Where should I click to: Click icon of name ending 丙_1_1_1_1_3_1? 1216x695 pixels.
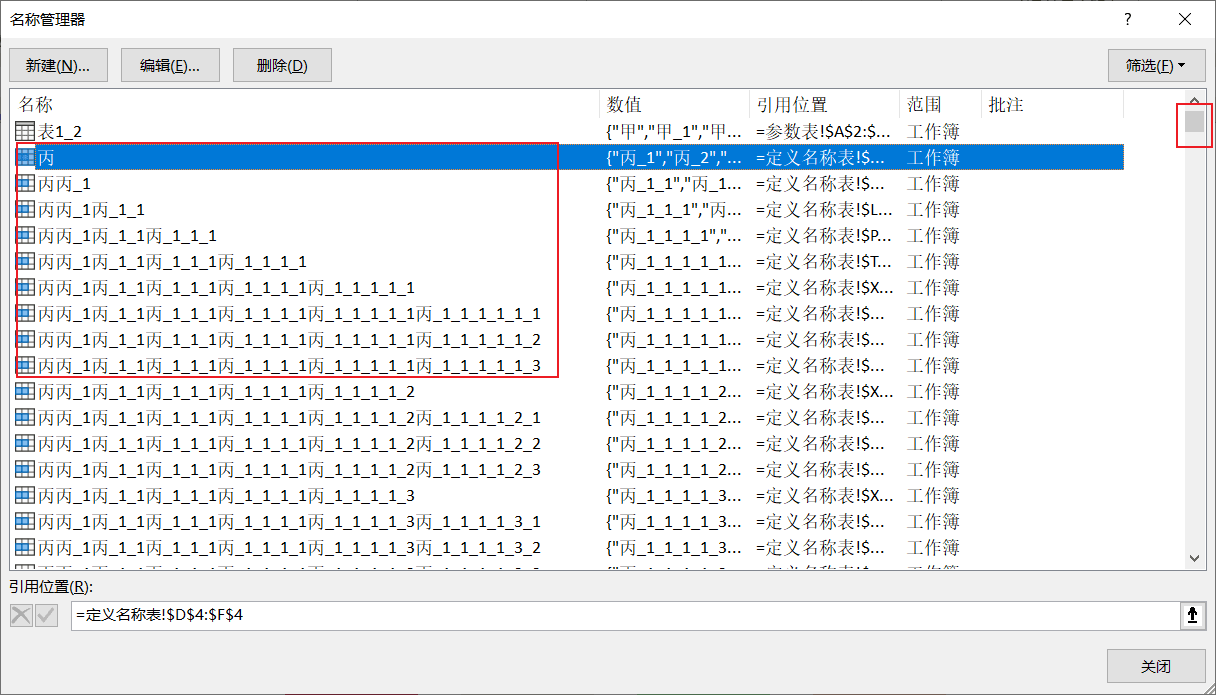point(26,521)
